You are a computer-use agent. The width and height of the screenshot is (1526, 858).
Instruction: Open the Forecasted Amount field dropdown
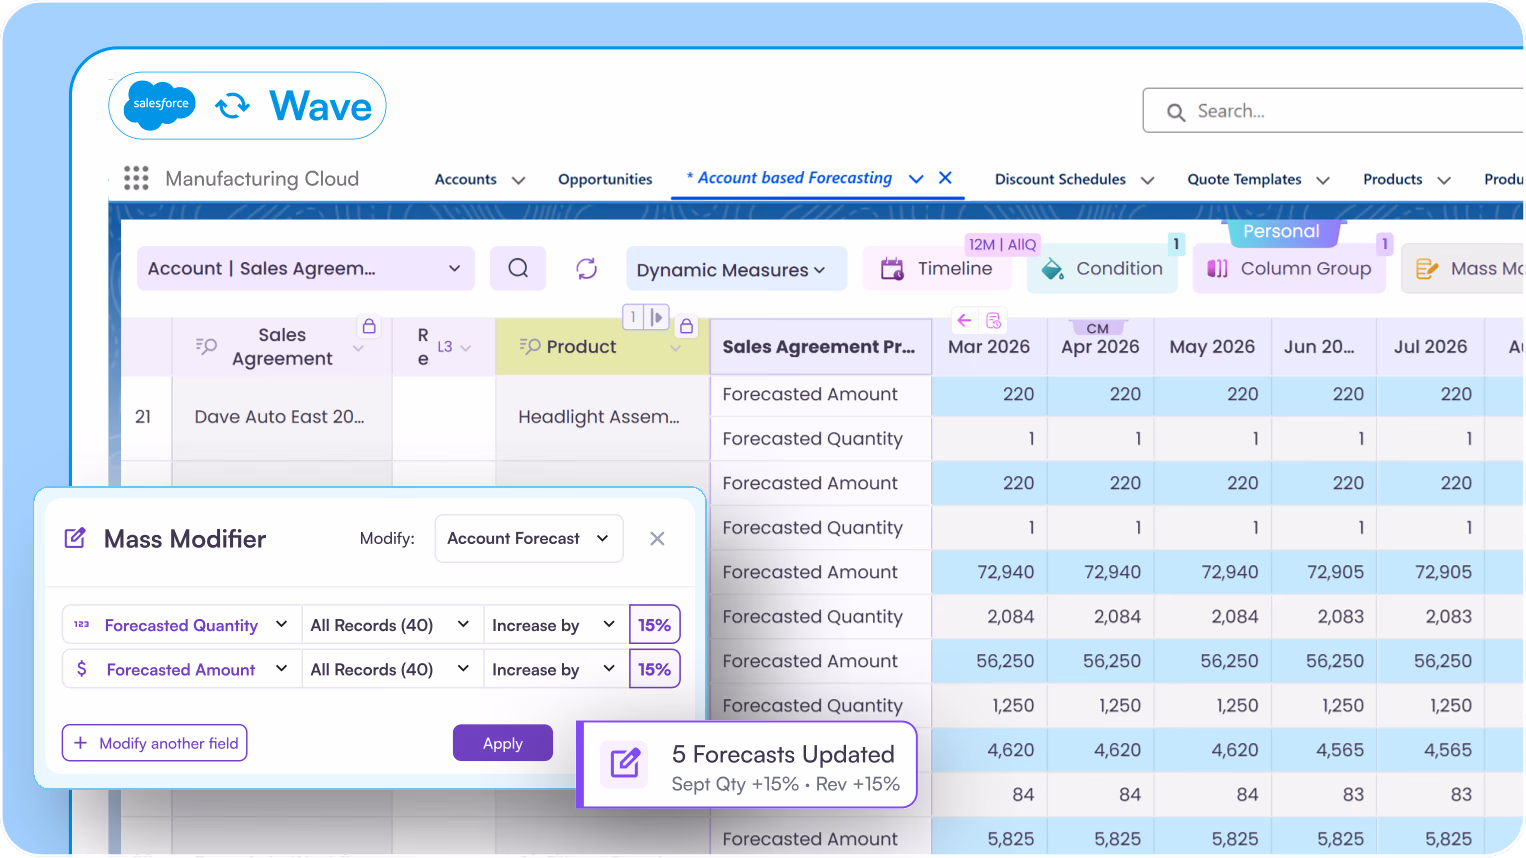coord(181,668)
